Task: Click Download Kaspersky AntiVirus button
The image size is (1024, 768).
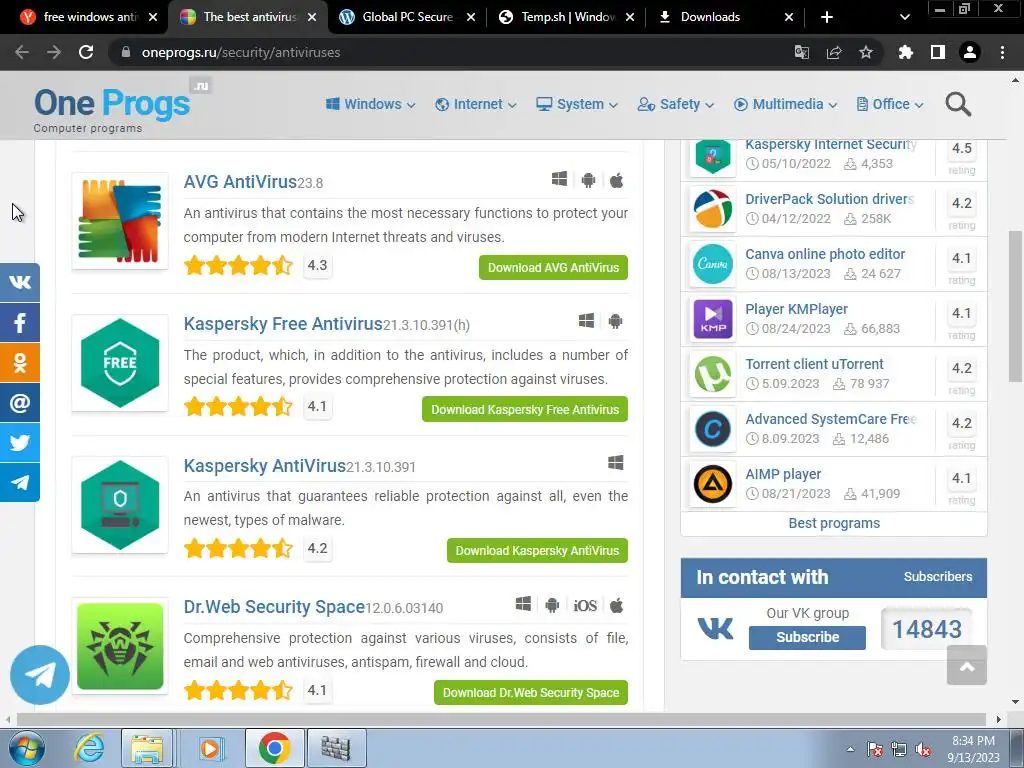Action: (x=537, y=551)
